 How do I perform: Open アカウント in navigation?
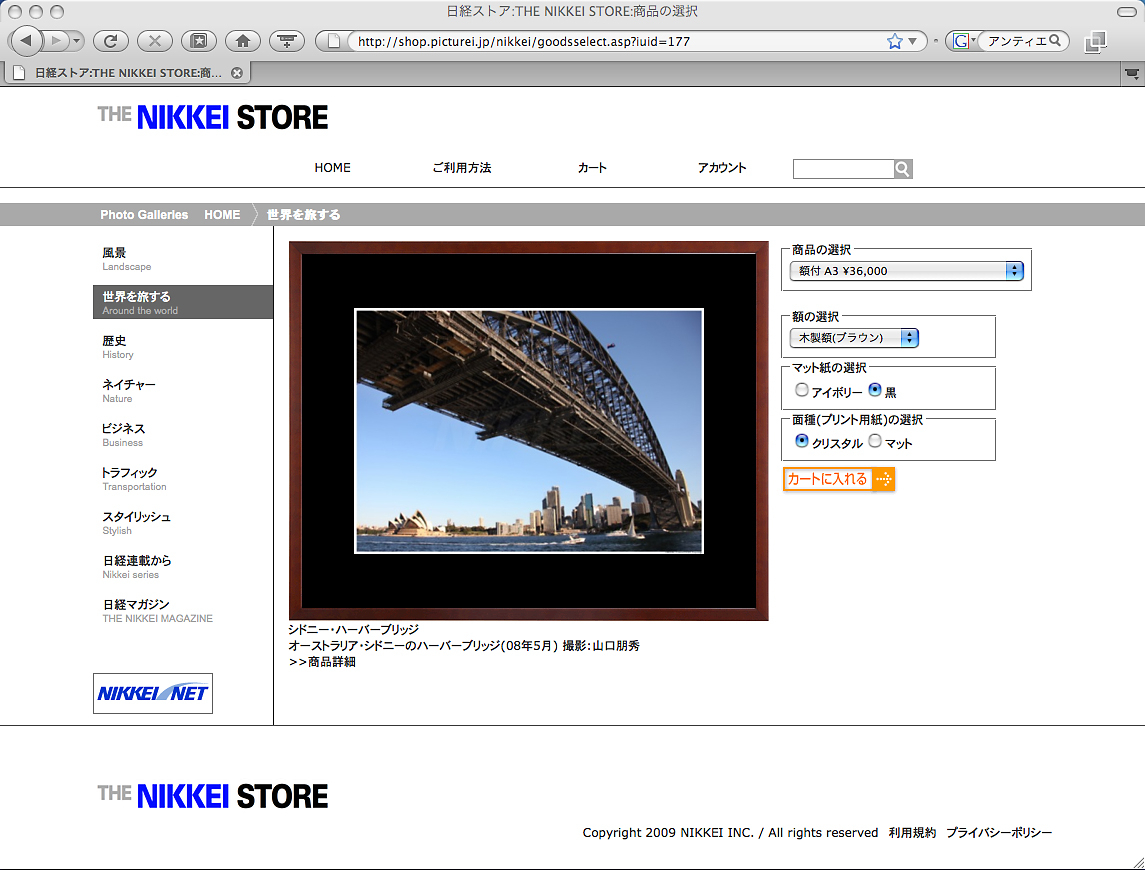pyautogui.click(x=721, y=168)
